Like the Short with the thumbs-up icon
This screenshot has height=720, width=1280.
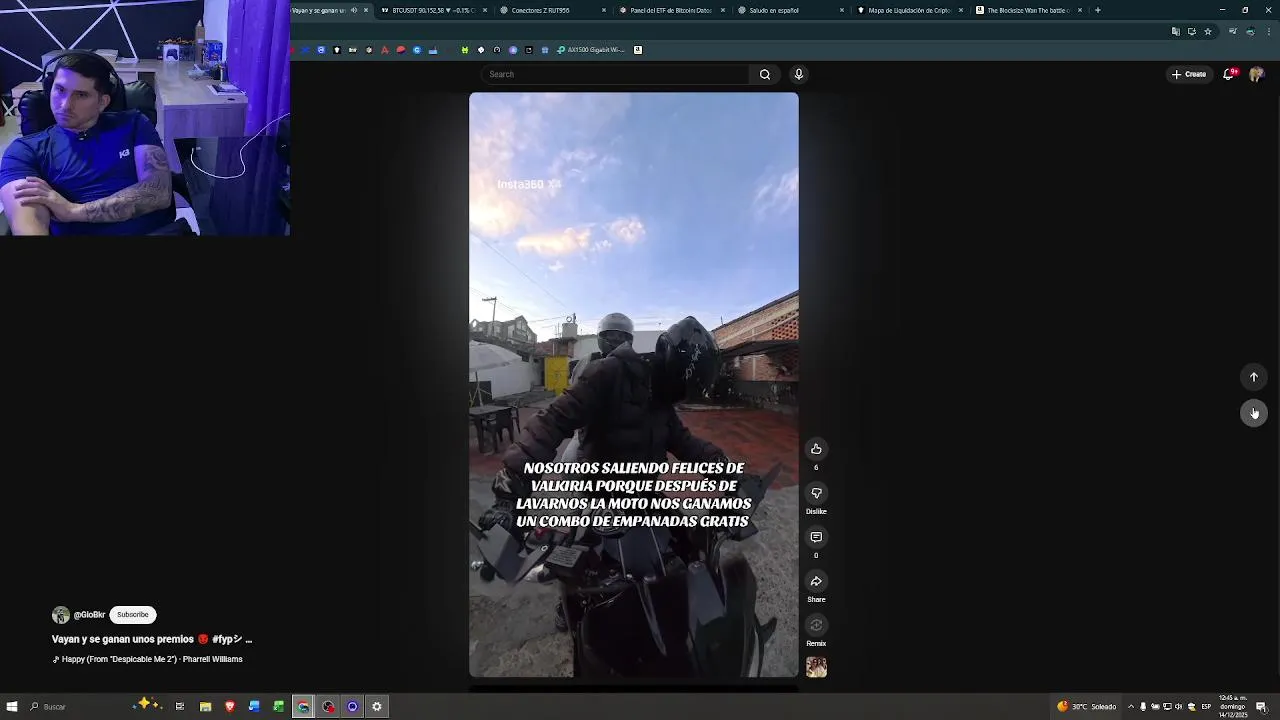click(x=816, y=449)
